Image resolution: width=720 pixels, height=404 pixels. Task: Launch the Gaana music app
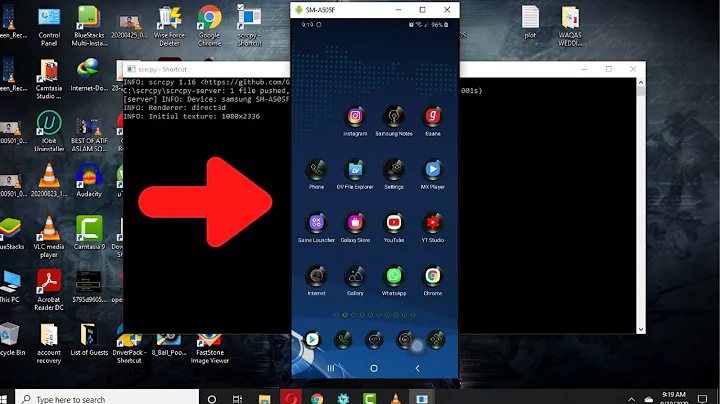pyautogui.click(x=433, y=116)
